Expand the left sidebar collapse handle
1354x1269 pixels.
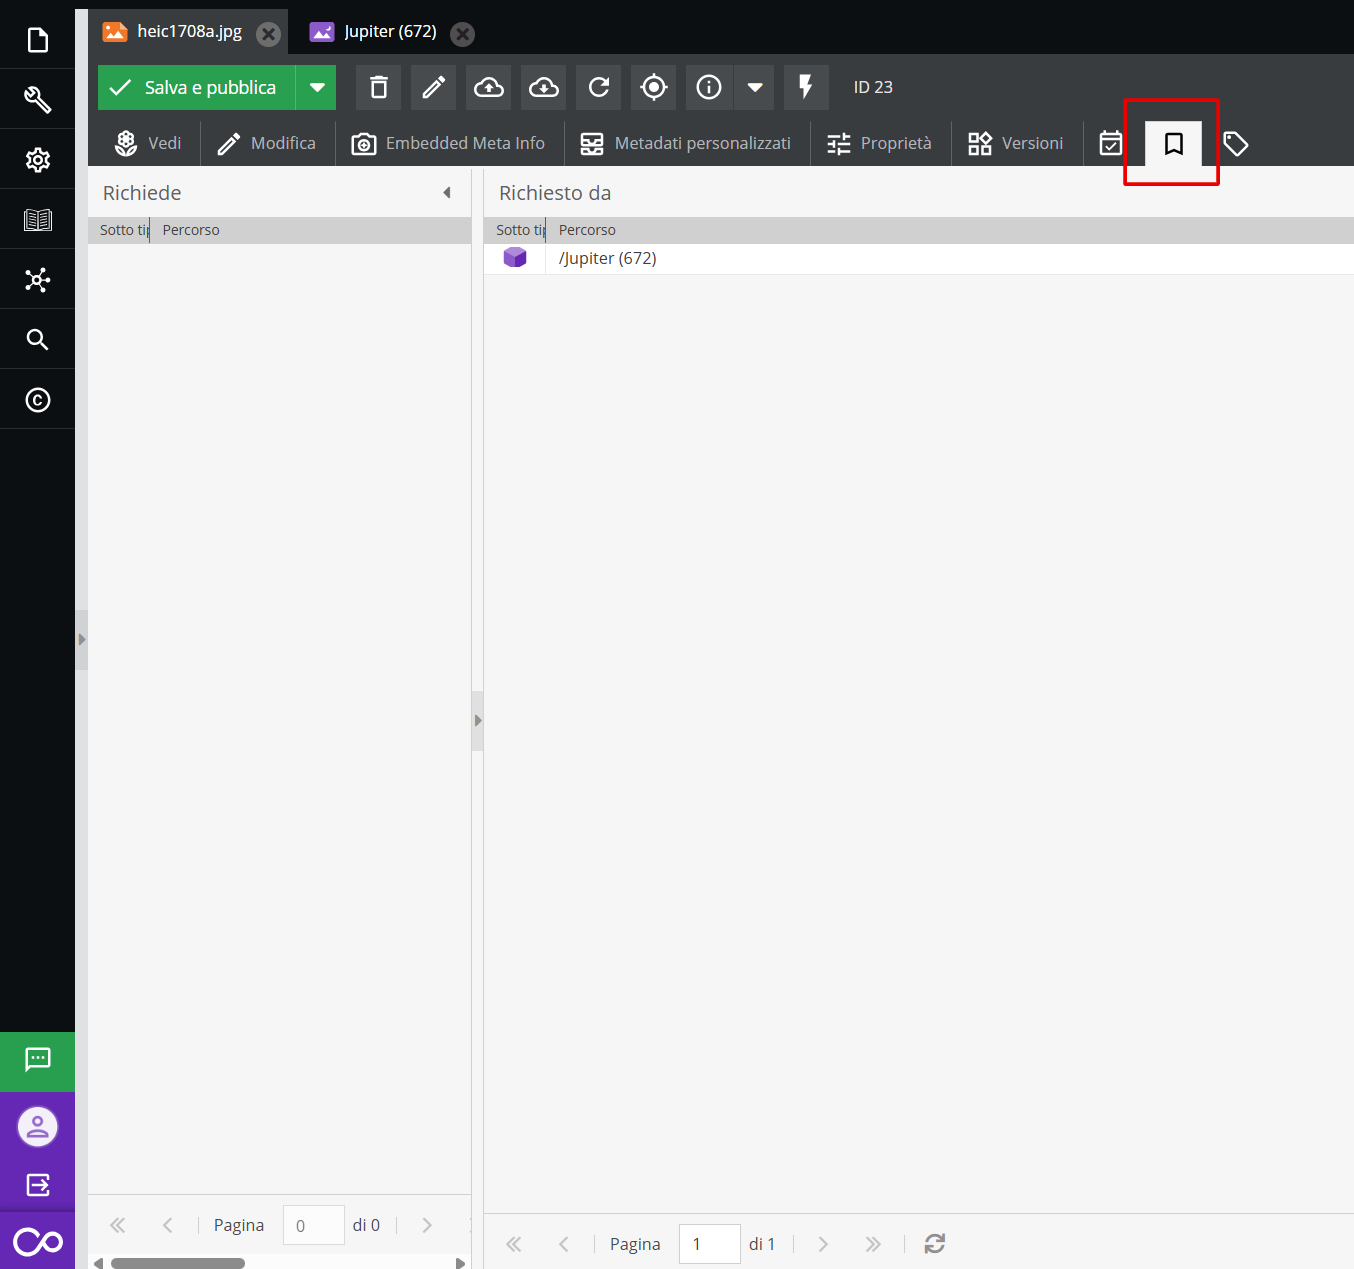click(82, 639)
